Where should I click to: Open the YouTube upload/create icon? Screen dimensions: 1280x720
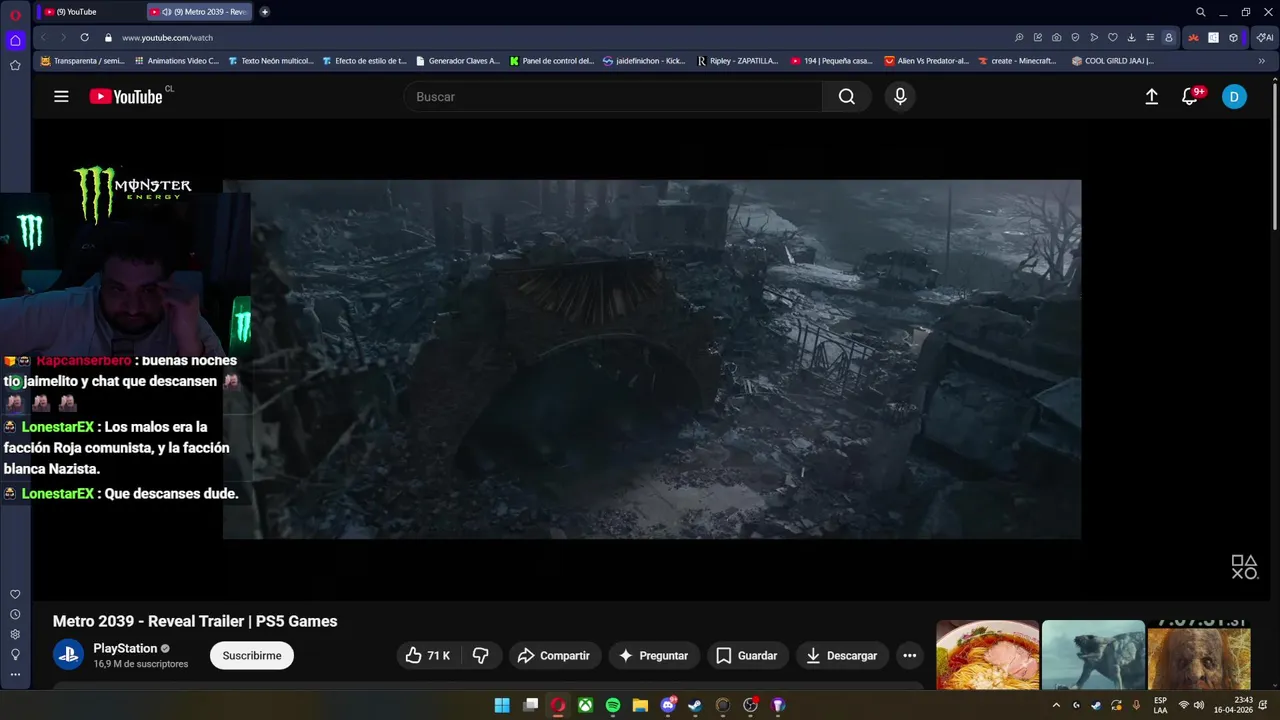tap(1151, 97)
